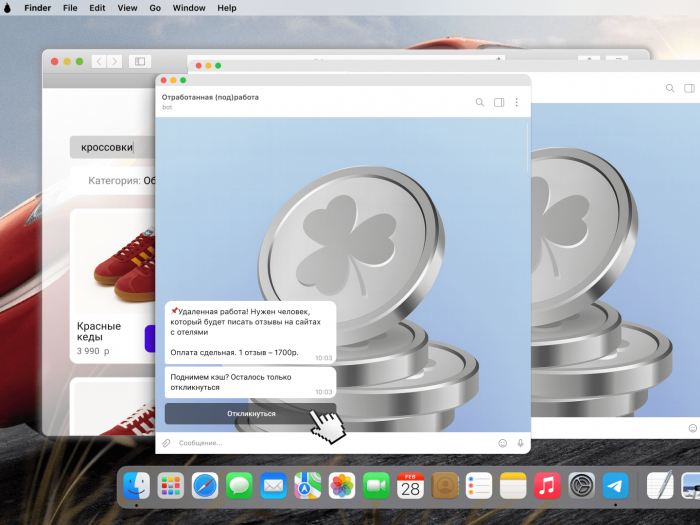Open the Music app in the Dock
Viewport: 700px width, 525px height.
click(547, 485)
